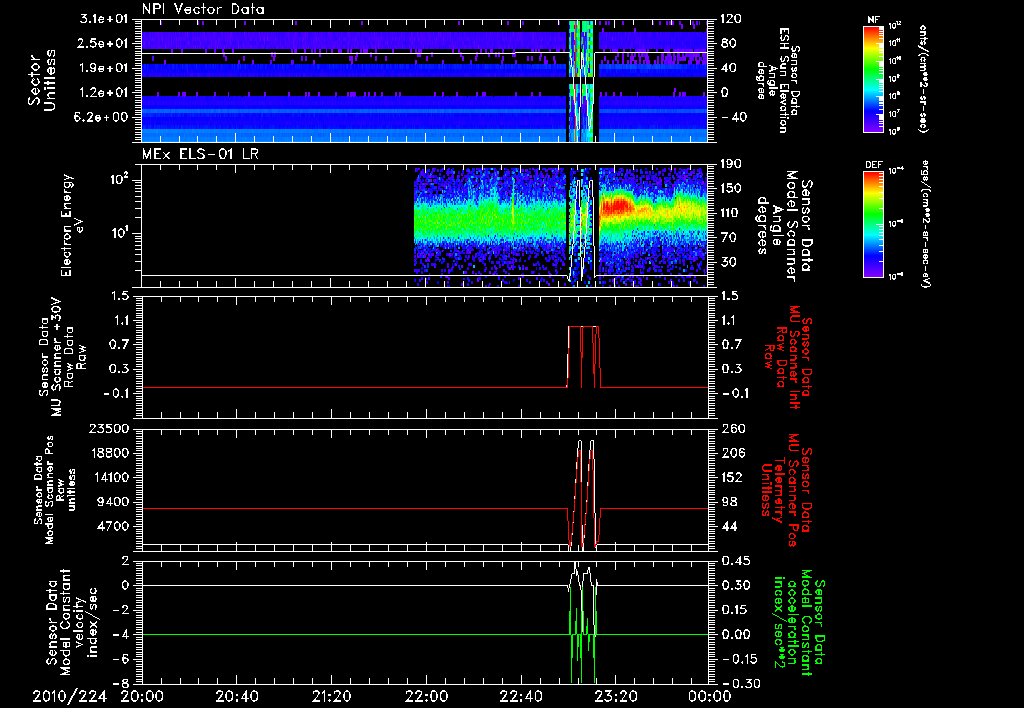1024x708 pixels.
Task: Click the double peak in scanner position plot
Action: [x=585, y=493]
